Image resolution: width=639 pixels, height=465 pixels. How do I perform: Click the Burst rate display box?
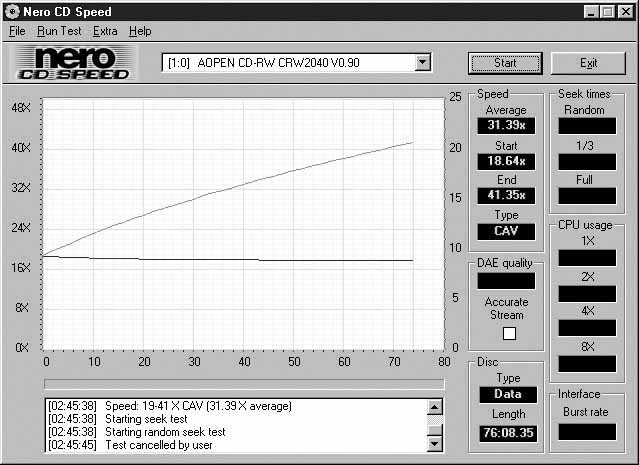point(587,432)
